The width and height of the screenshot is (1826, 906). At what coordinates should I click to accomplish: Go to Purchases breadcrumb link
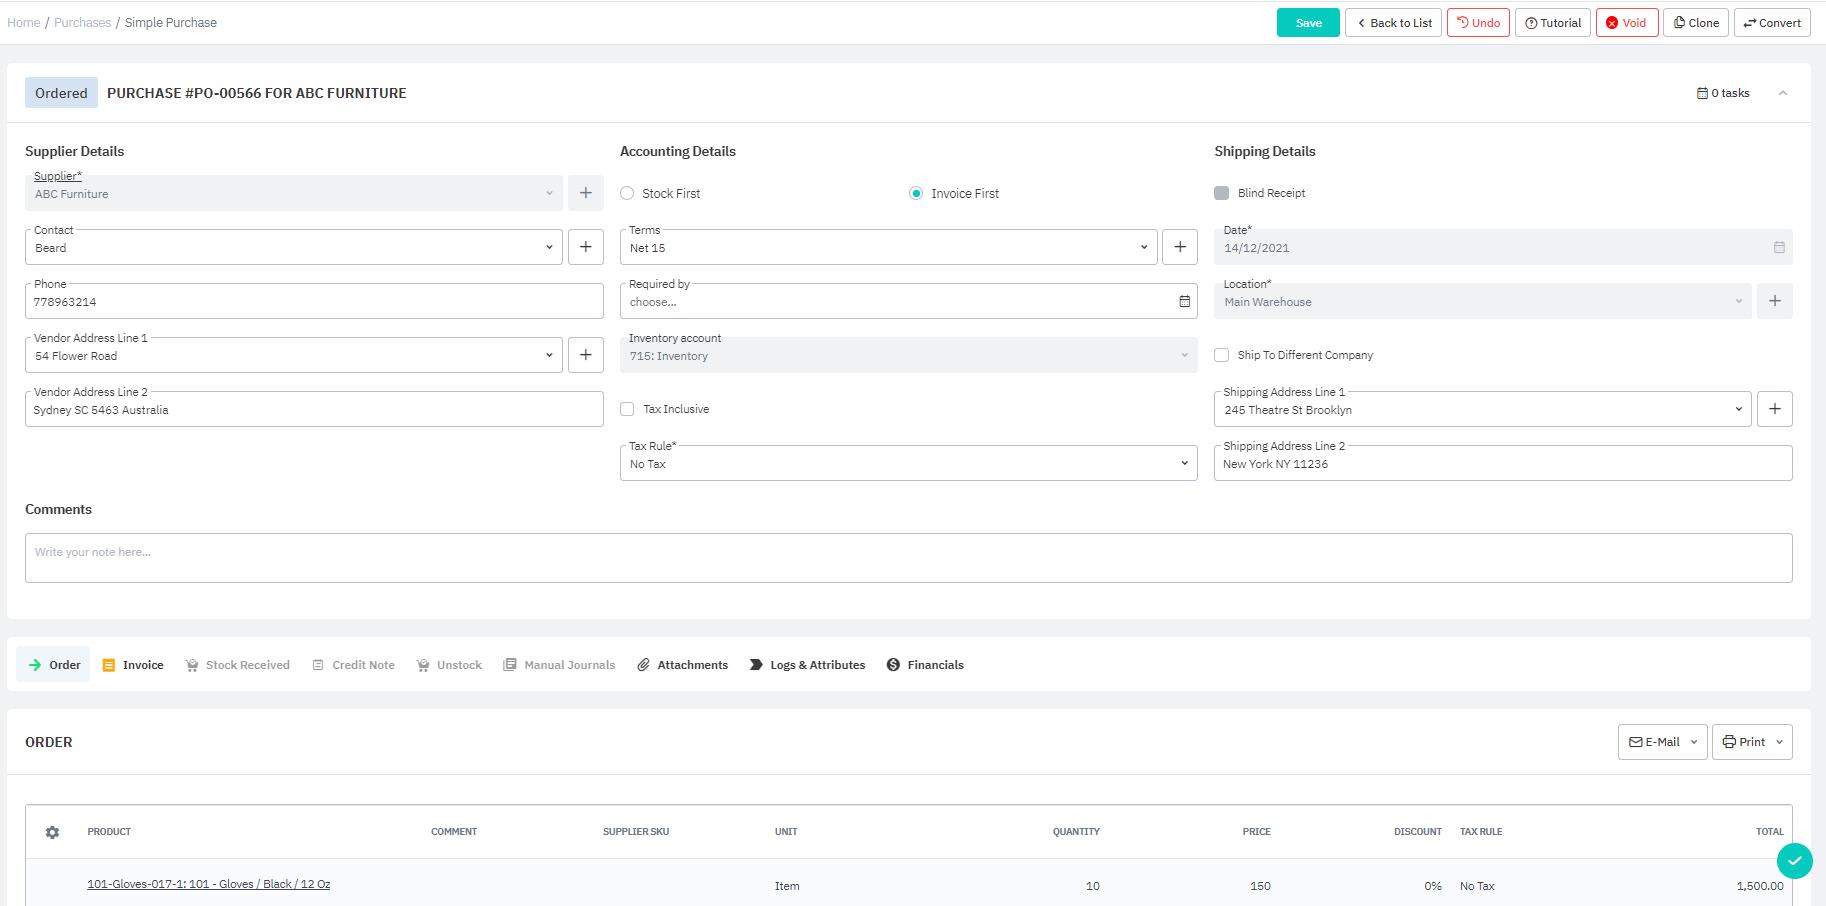(x=82, y=23)
